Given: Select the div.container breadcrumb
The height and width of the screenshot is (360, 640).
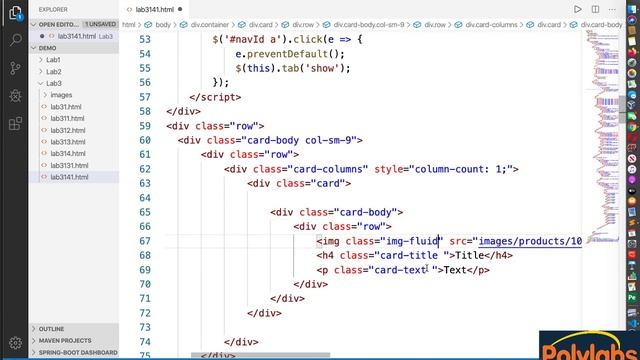Looking at the screenshot, I should coord(210,25).
